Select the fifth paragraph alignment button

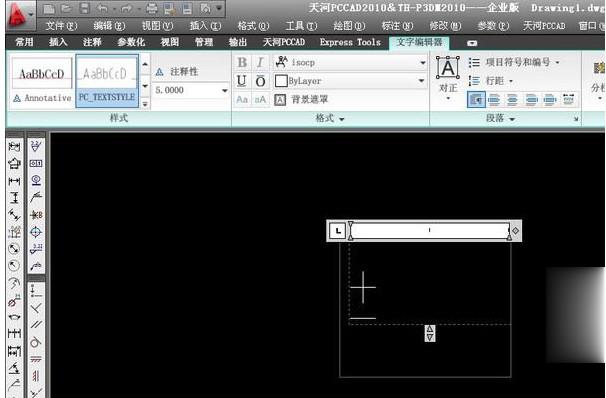click(x=549, y=100)
